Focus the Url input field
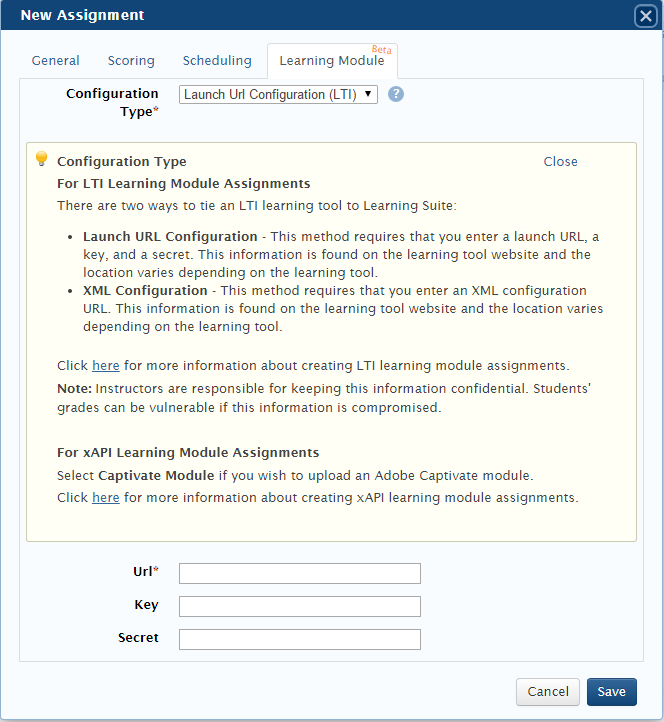The width and height of the screenshot is (664, 722). click(299, 573)
